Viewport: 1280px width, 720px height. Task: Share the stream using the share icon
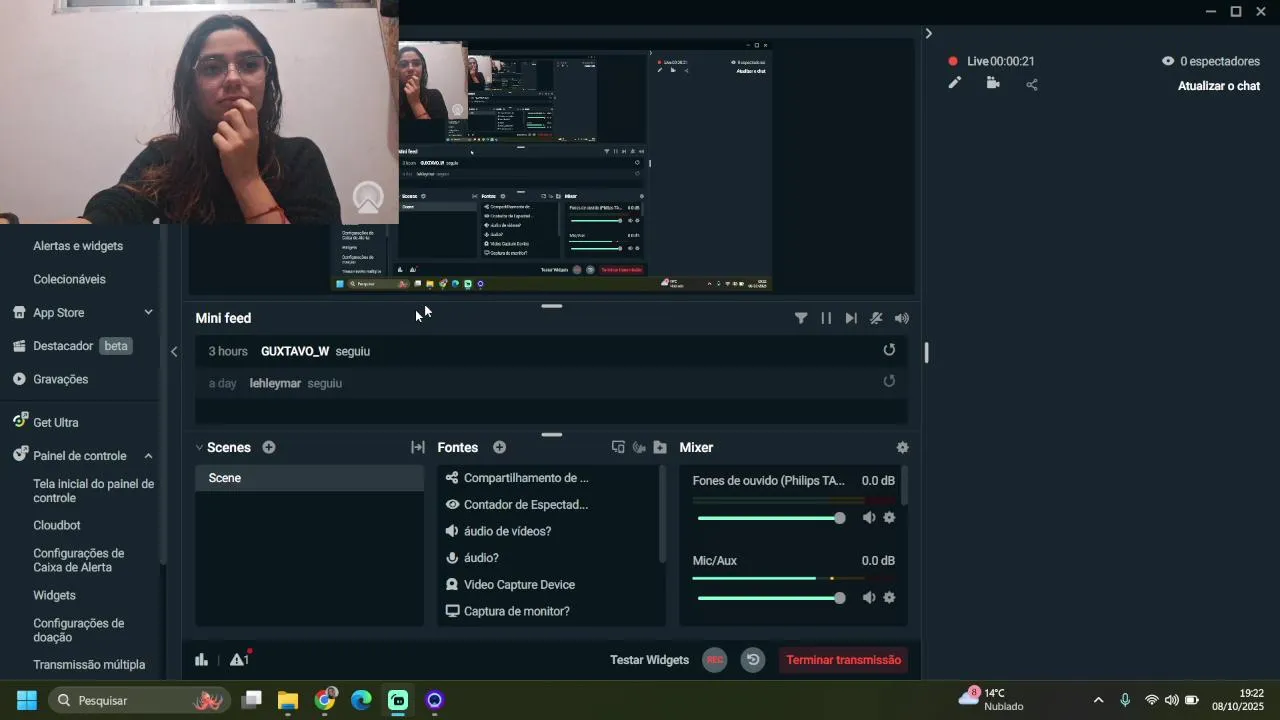click(1032, 84)
